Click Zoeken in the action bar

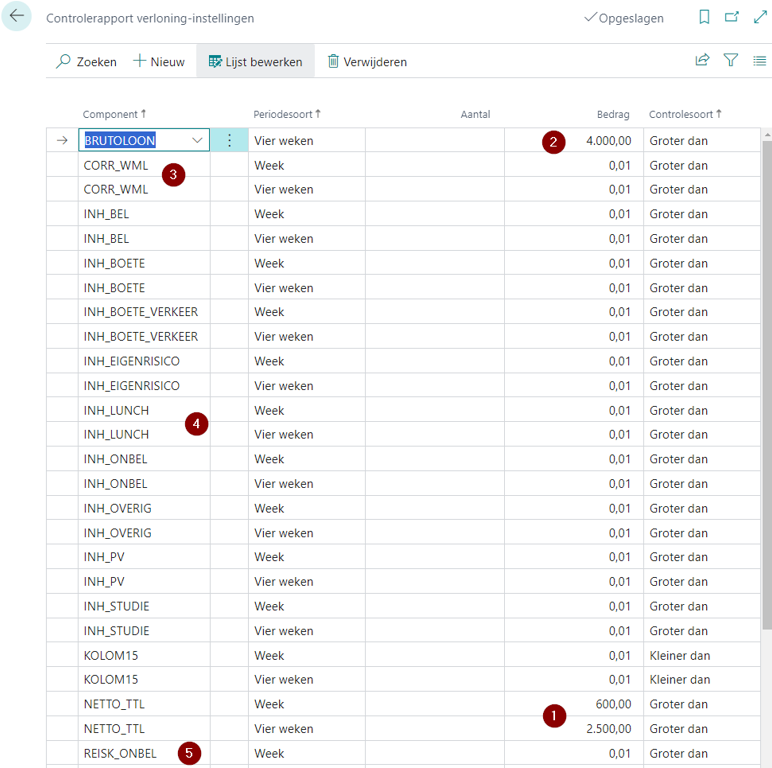[86, 62]
